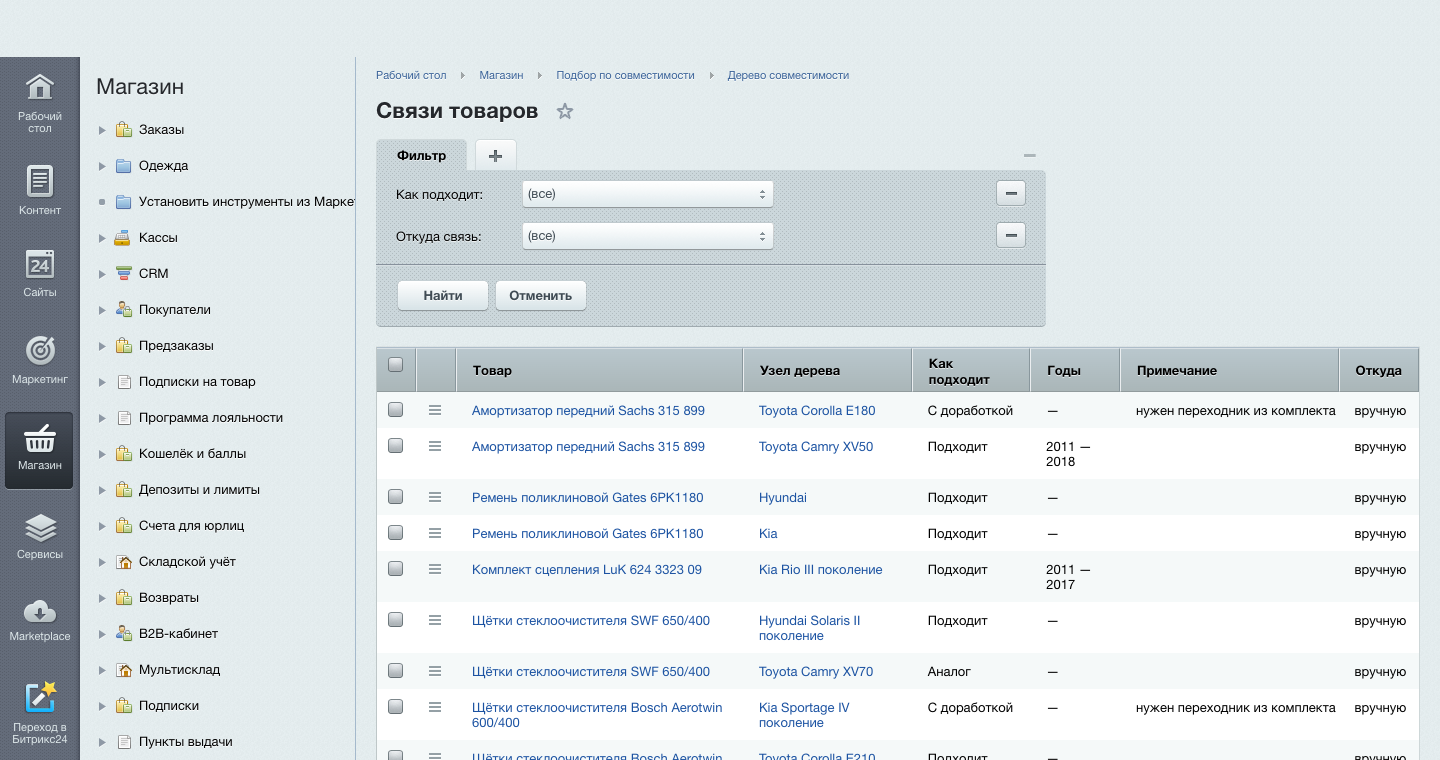This screenshot has height=760, width=1440.
Task: Expand the Одежда tree node
Action: [102, 166]
